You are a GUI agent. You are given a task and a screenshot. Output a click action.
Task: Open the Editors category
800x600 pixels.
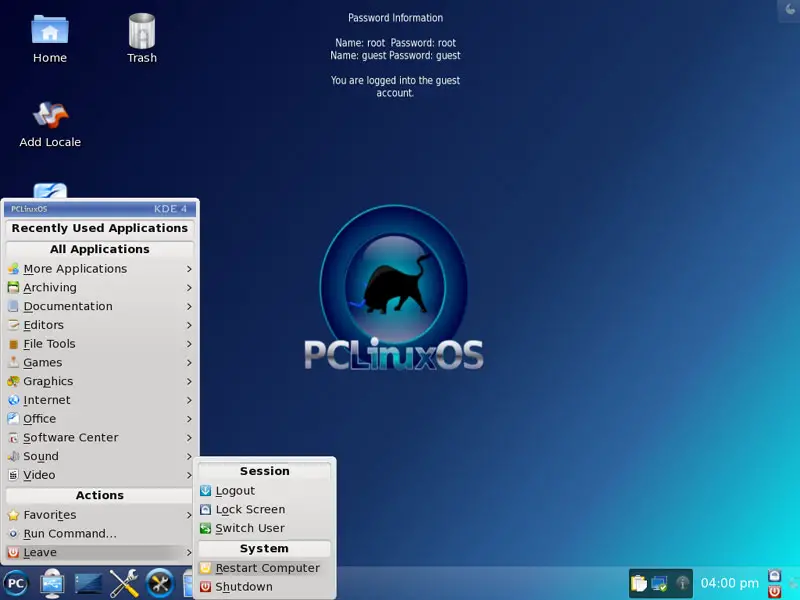coord(100,325)
